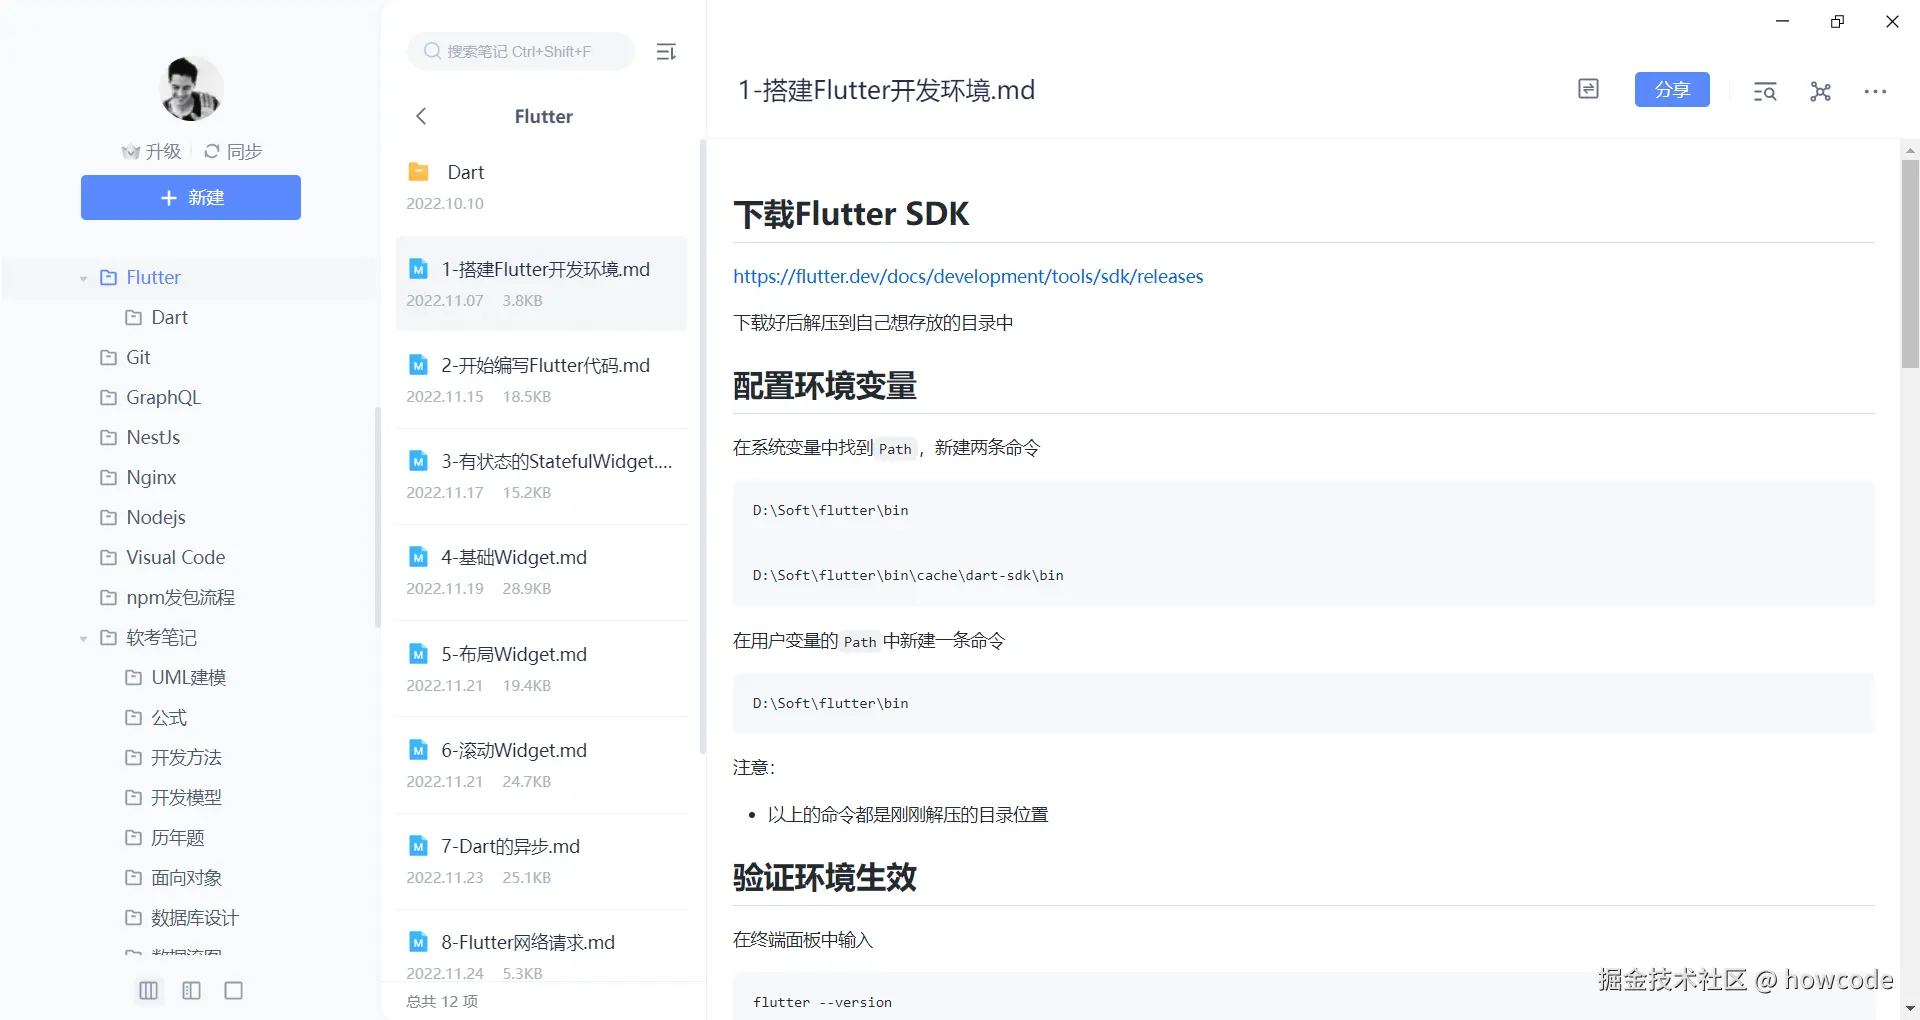Viewport: 1920px width, 1020px height.
Task: Collapse the Flutter folder tree arrow
Action: (x=84, y=278)
